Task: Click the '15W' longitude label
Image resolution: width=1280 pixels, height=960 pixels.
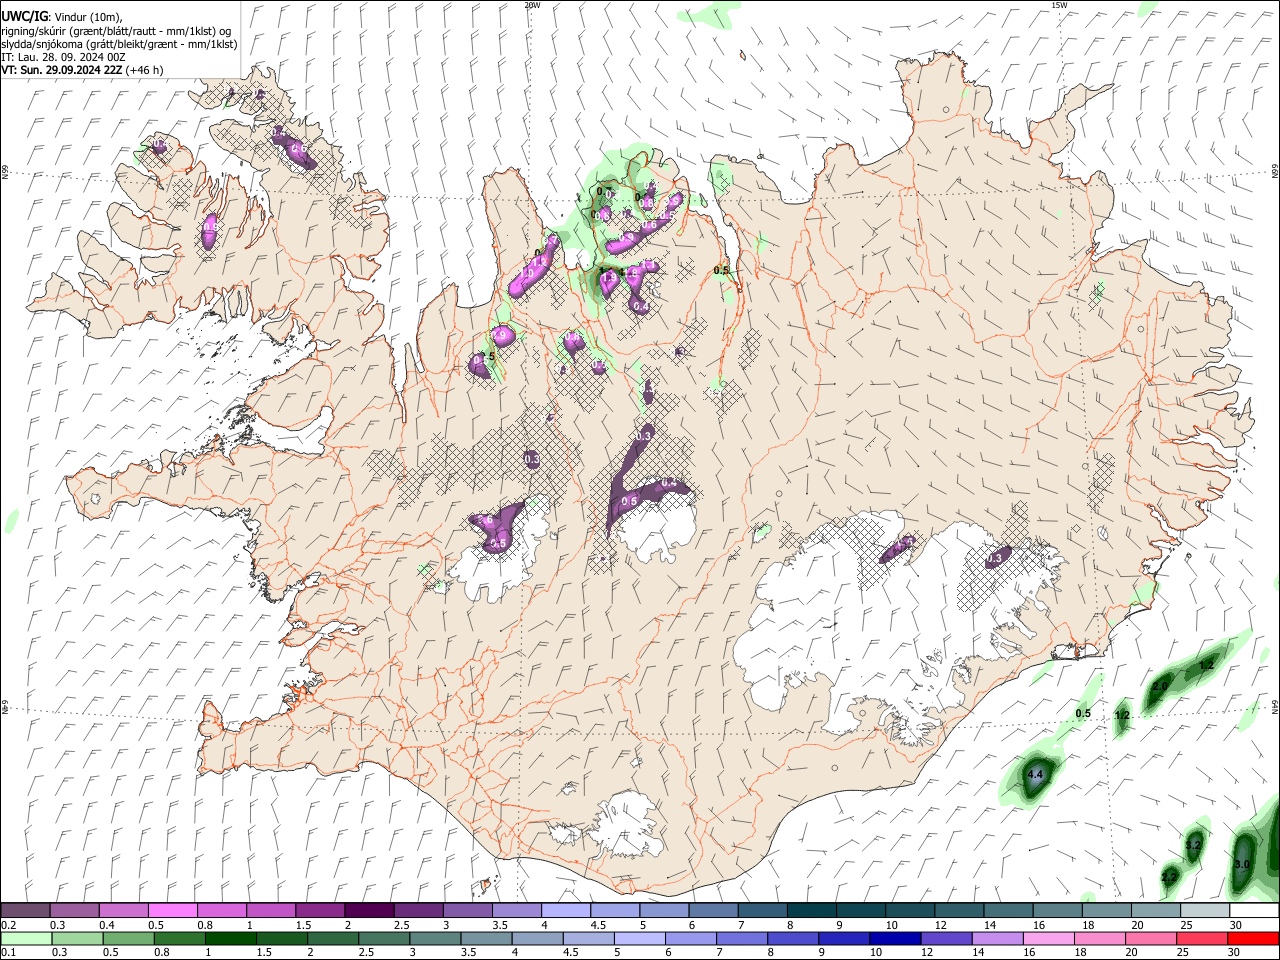Action: click(x=1059, y=5)
